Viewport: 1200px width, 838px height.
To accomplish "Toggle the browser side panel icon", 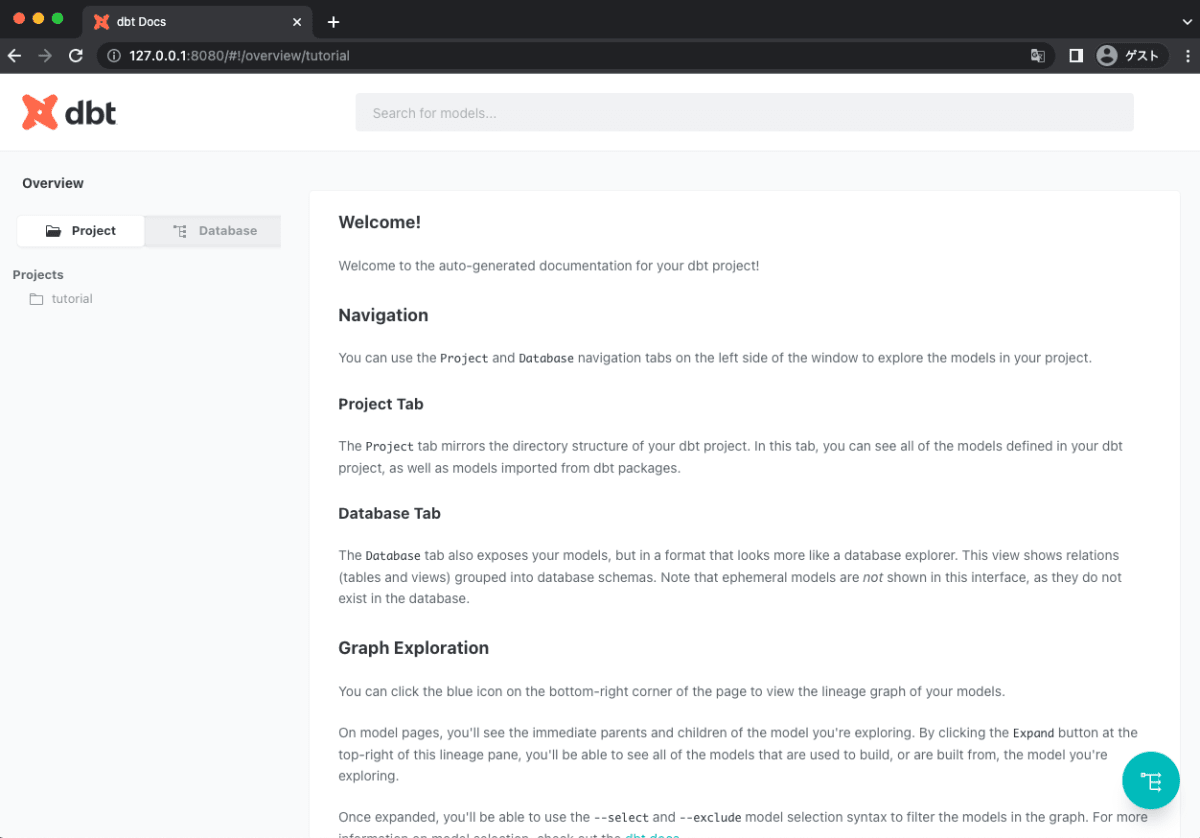I will (x=1076, y=56).
